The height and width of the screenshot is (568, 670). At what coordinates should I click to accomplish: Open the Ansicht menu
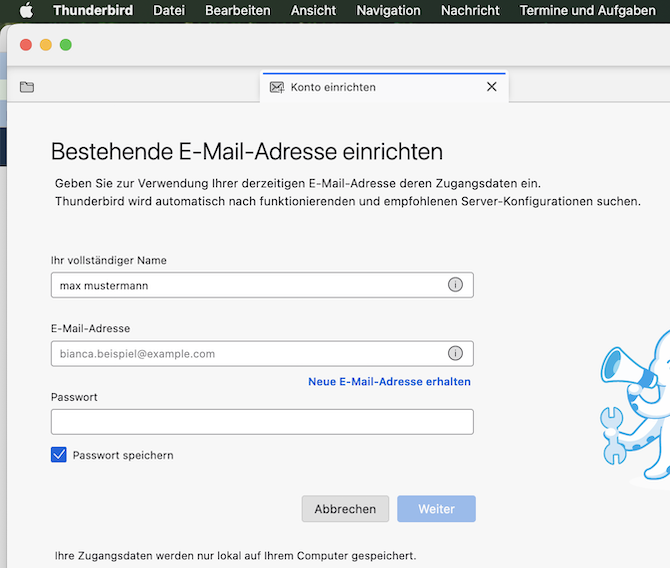pos(313,10)
